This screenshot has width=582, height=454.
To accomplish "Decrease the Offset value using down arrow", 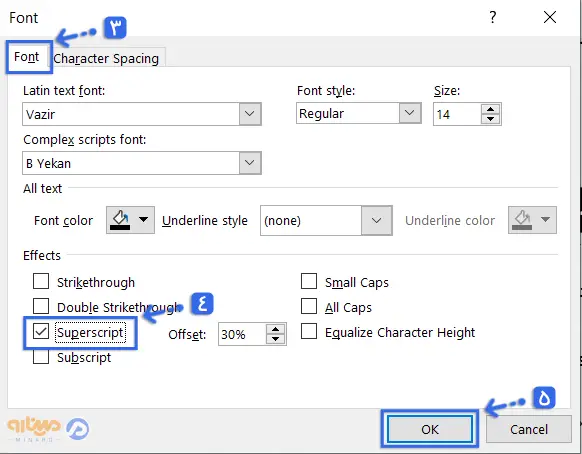I will [275, 339].
